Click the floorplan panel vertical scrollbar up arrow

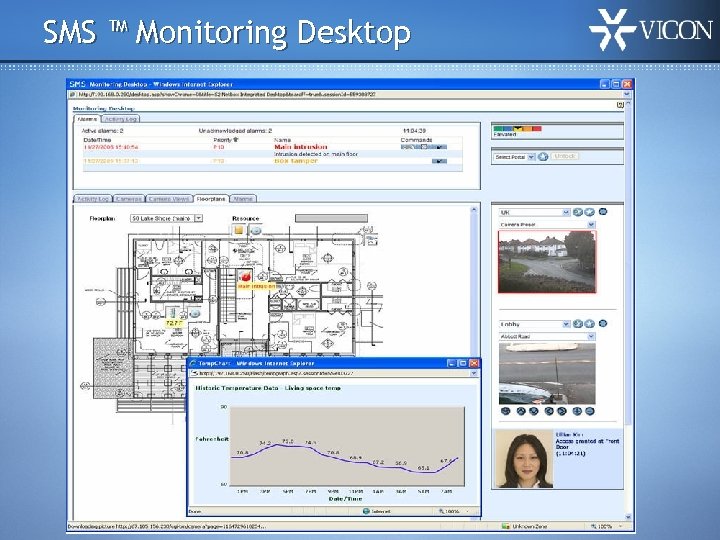coord(474,210)
